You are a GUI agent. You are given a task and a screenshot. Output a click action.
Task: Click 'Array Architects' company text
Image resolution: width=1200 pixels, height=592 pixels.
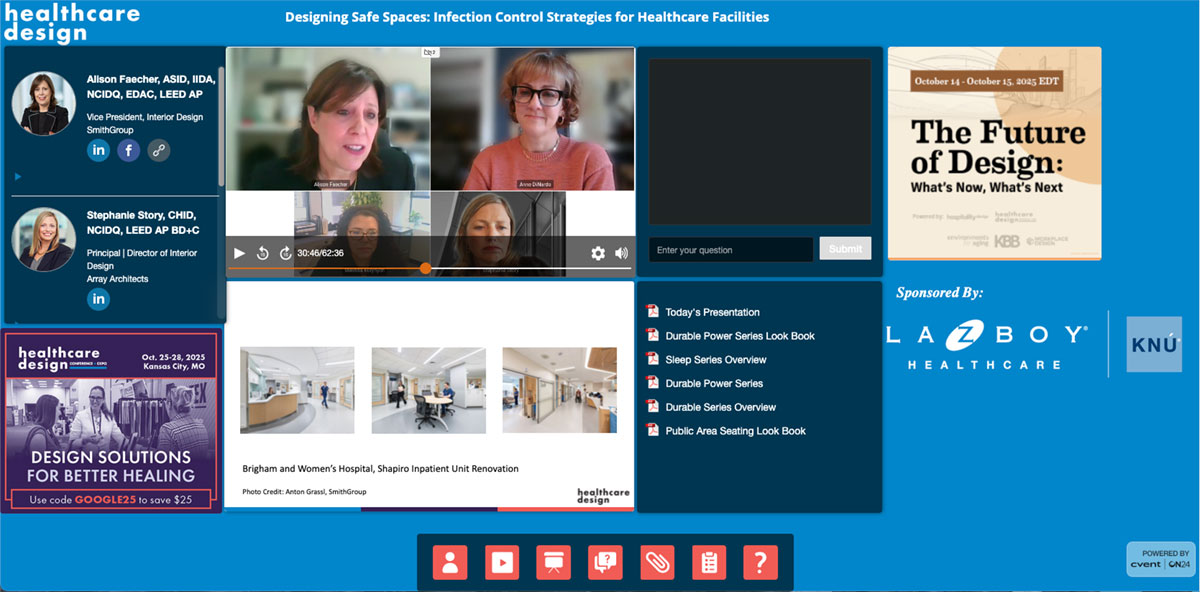tap(117, 279)
